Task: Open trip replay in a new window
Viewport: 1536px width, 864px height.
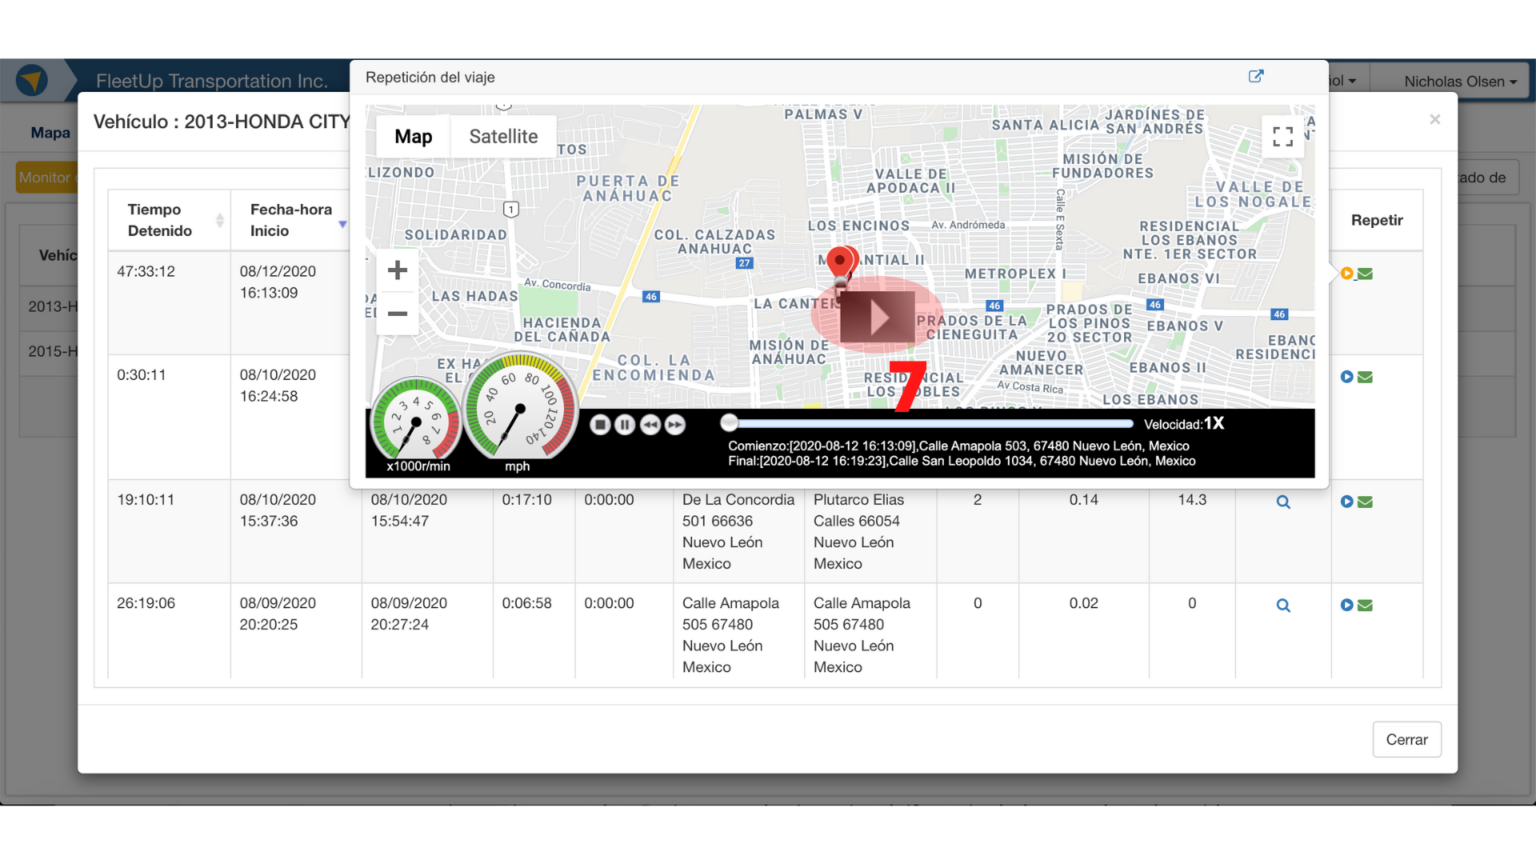Action: (x=1256, y=76)
